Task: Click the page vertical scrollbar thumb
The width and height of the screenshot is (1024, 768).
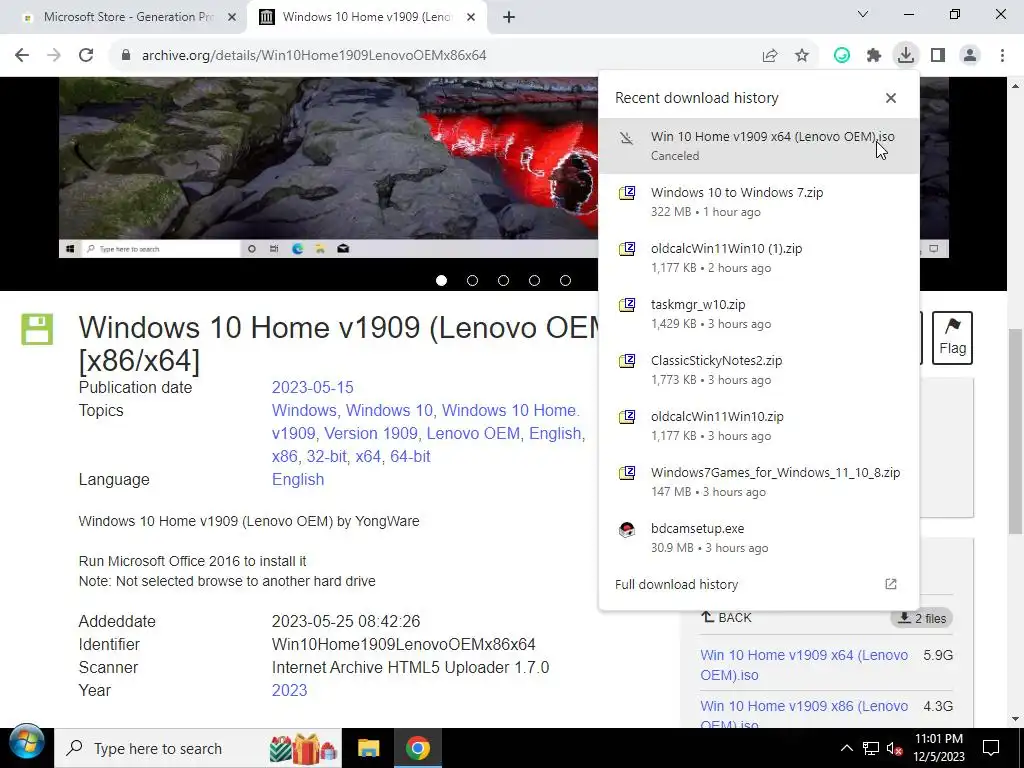Action: pyautogui.click(x=1016, y=431)
